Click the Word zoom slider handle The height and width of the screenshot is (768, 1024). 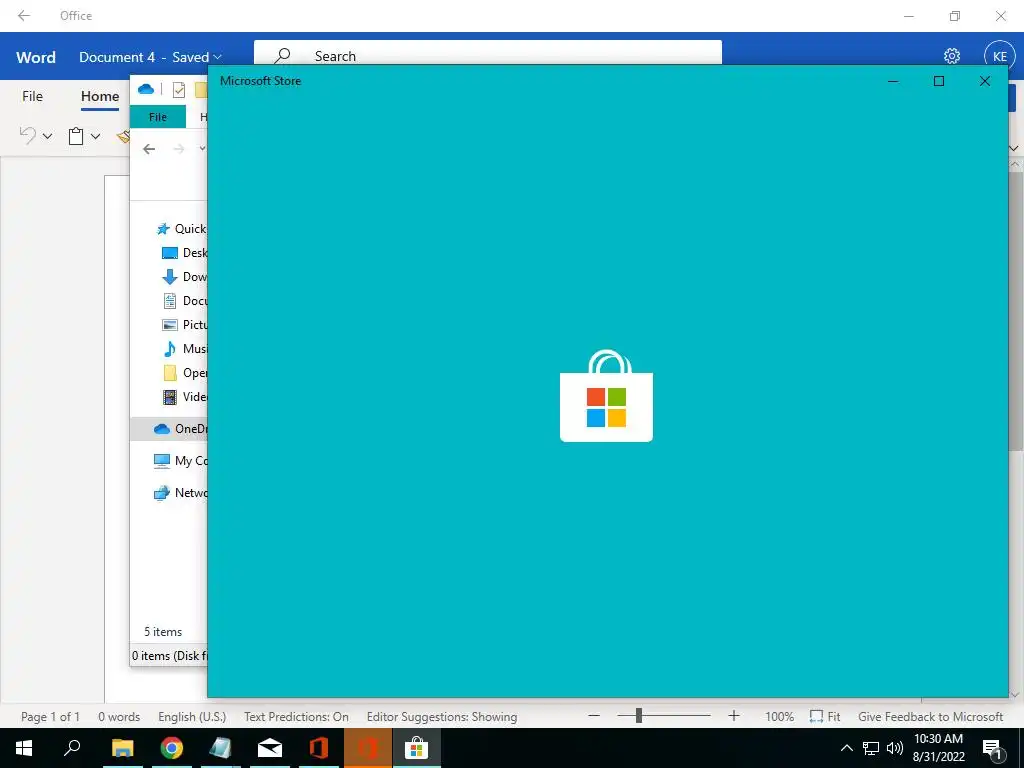[639, 716]
